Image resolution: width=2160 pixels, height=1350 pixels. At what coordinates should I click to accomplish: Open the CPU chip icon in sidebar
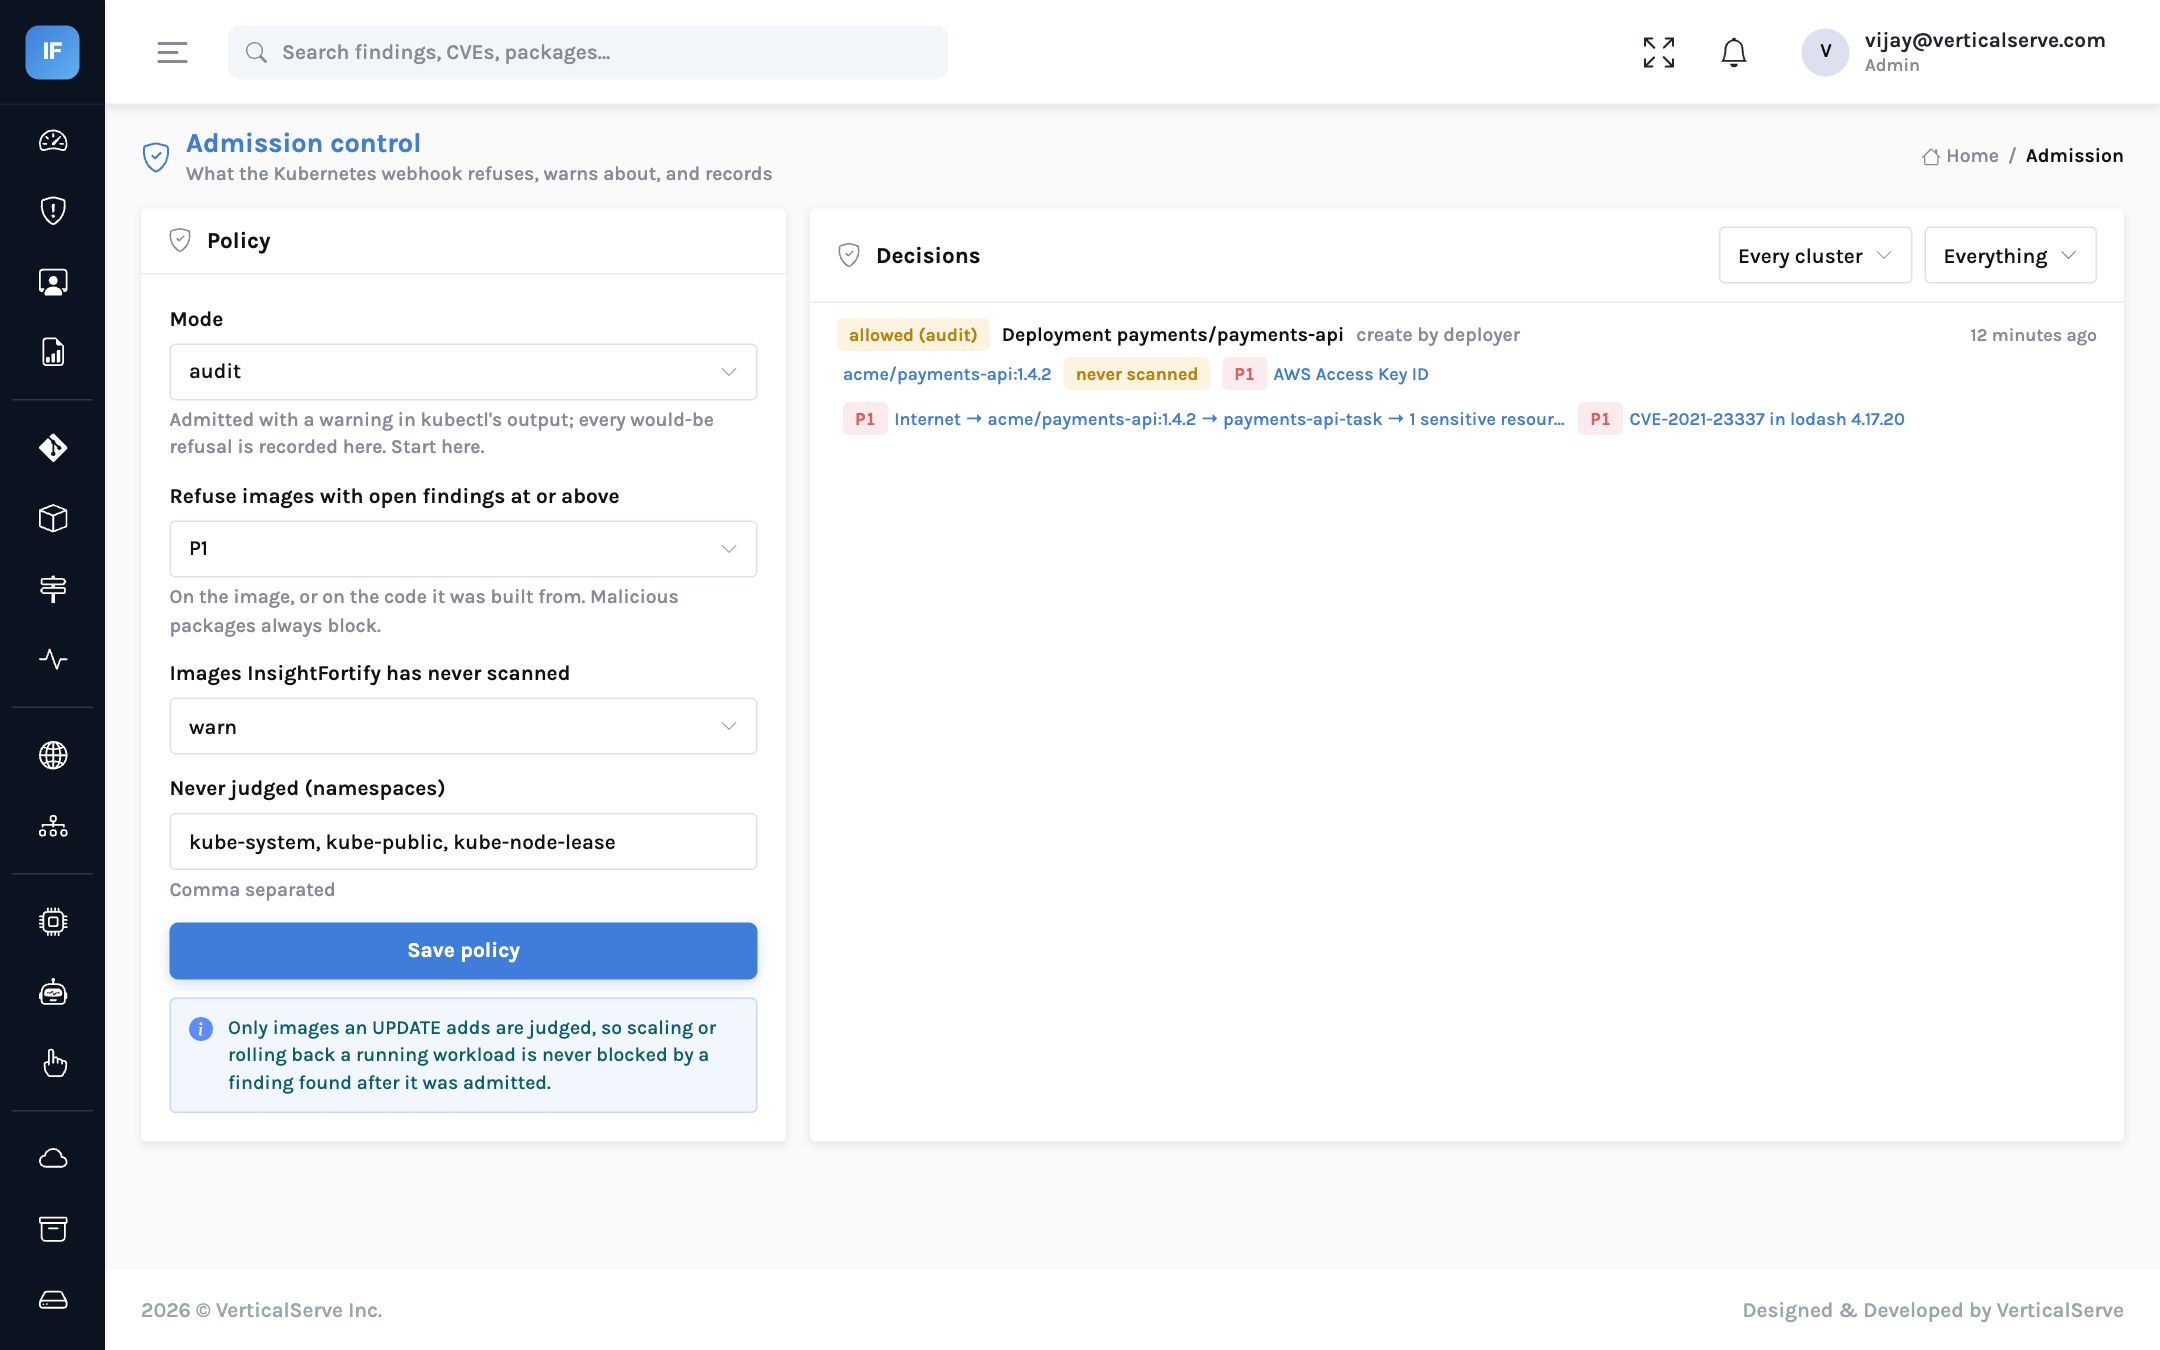53,921
